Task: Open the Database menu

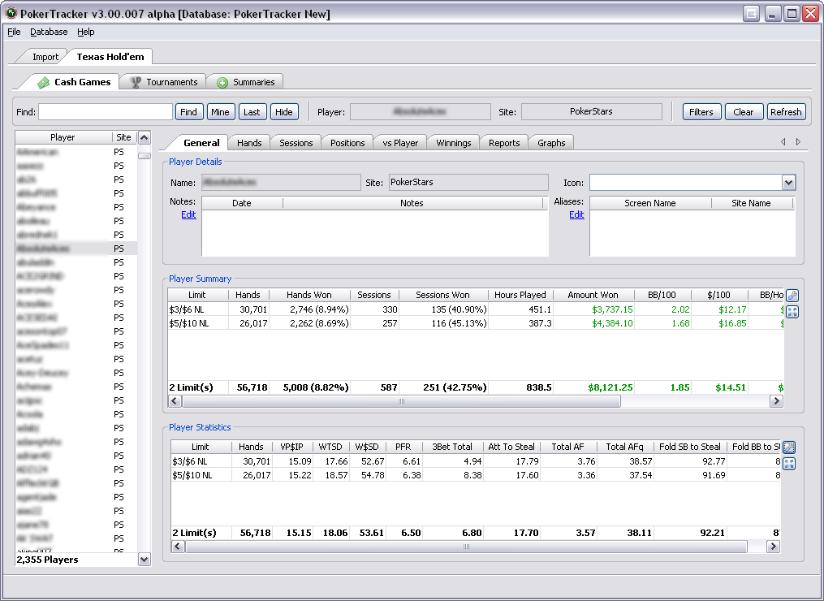Action: (48, 32)
